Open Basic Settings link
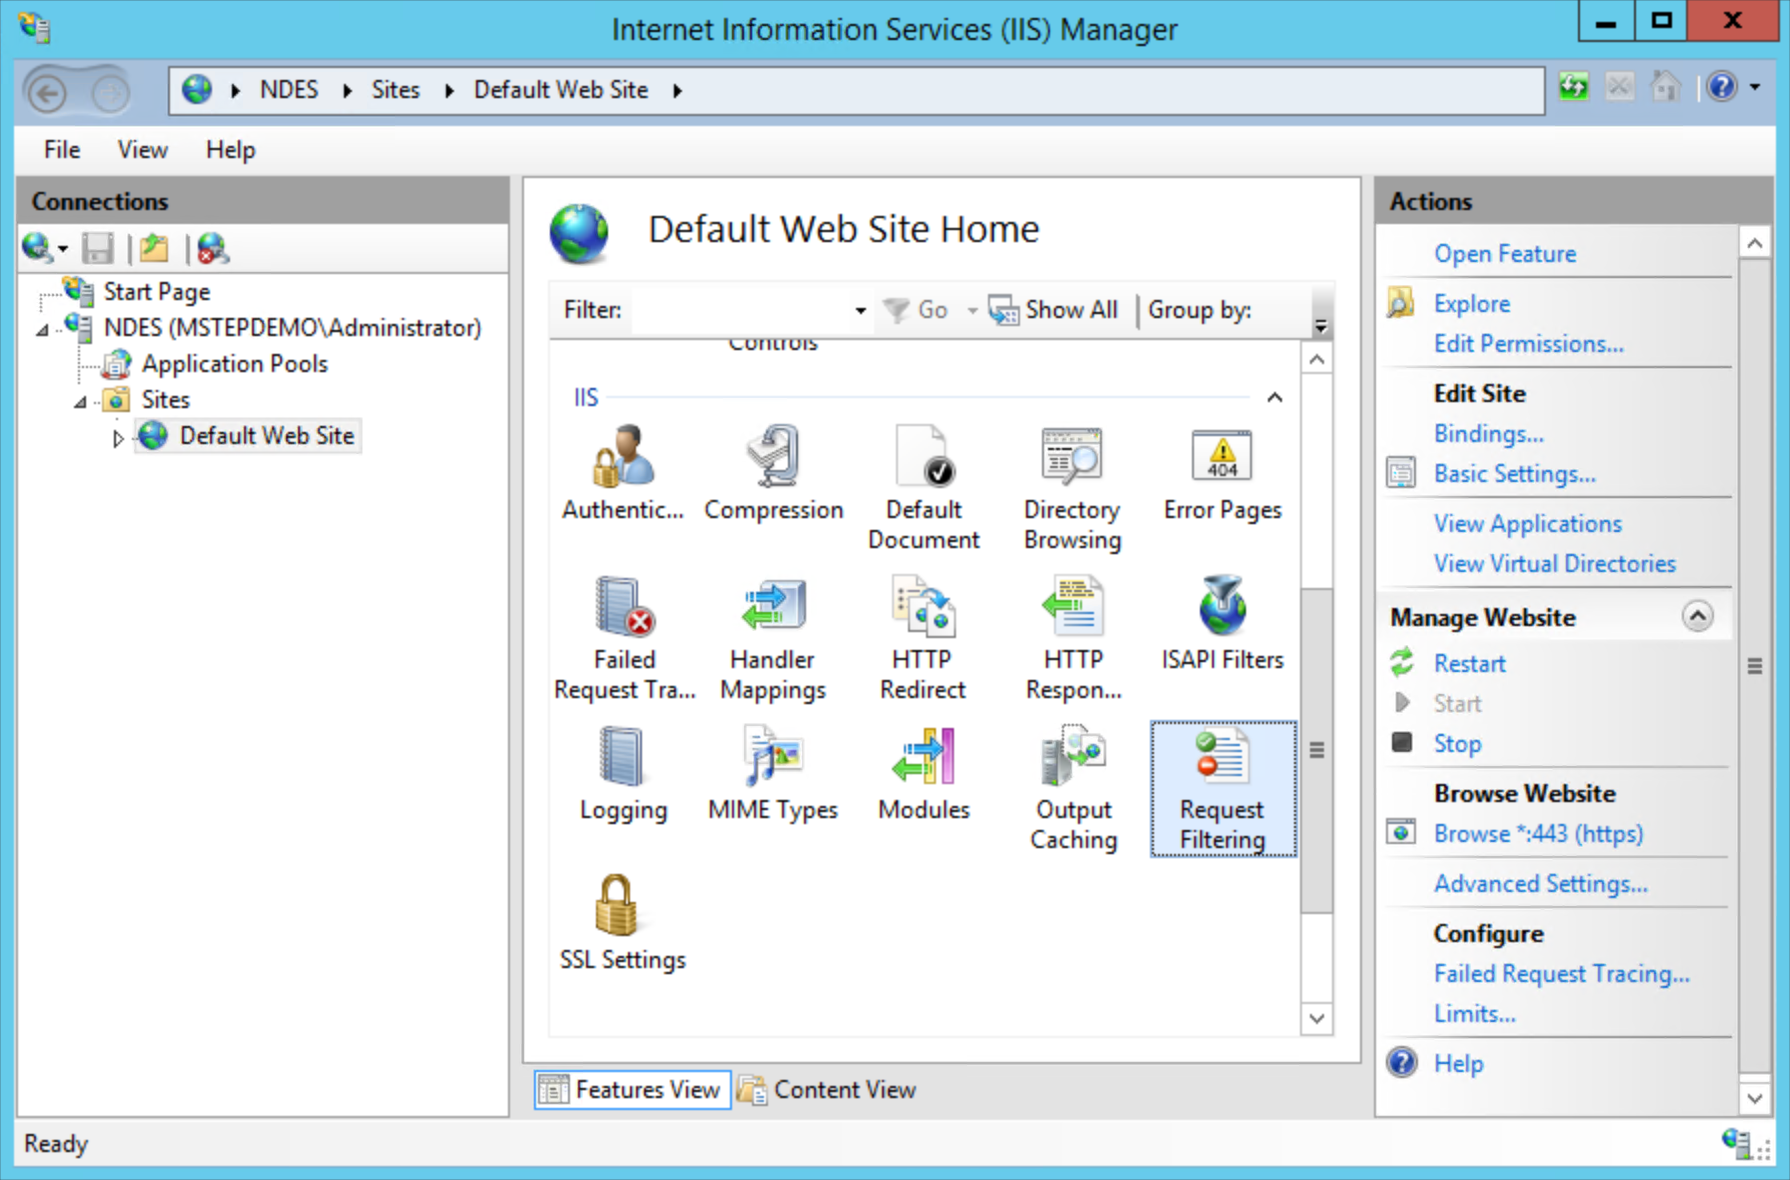 (x=1515, y=474)
